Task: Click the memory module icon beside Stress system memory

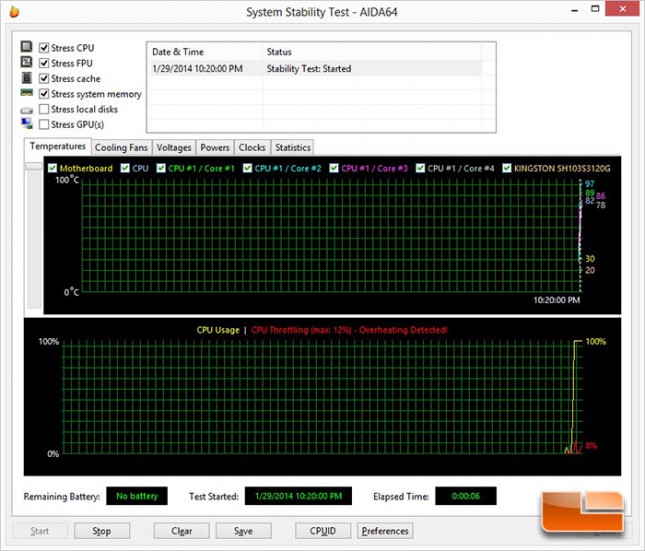Action: point(27,93)
